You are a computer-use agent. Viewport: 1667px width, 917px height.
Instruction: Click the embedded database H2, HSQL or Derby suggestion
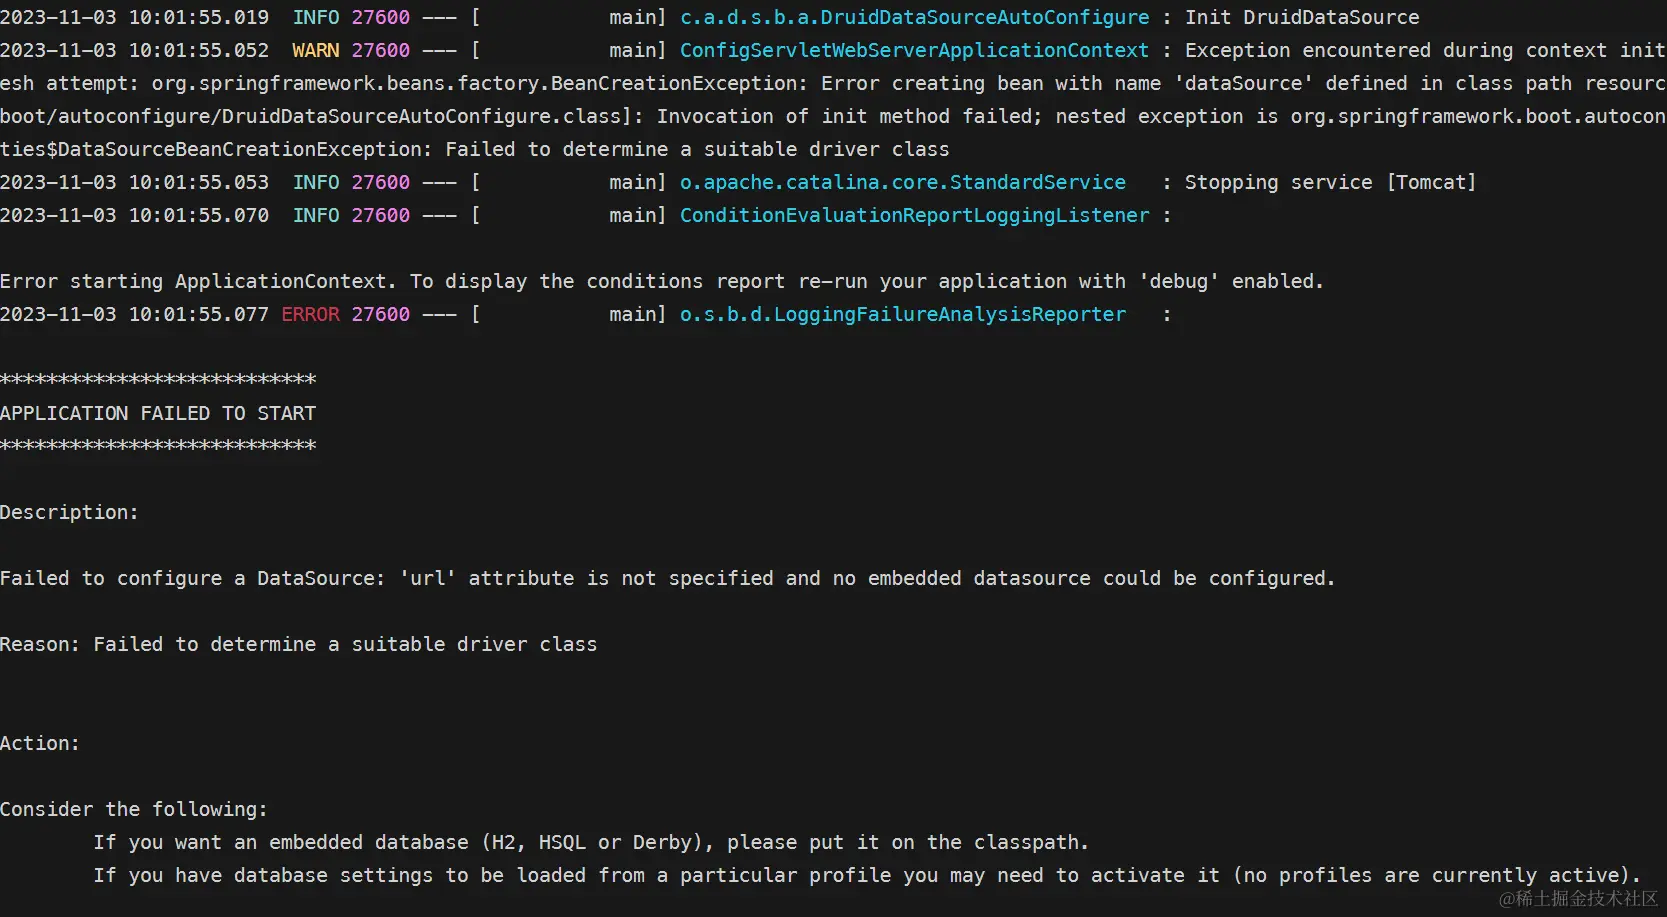point(590,842)
